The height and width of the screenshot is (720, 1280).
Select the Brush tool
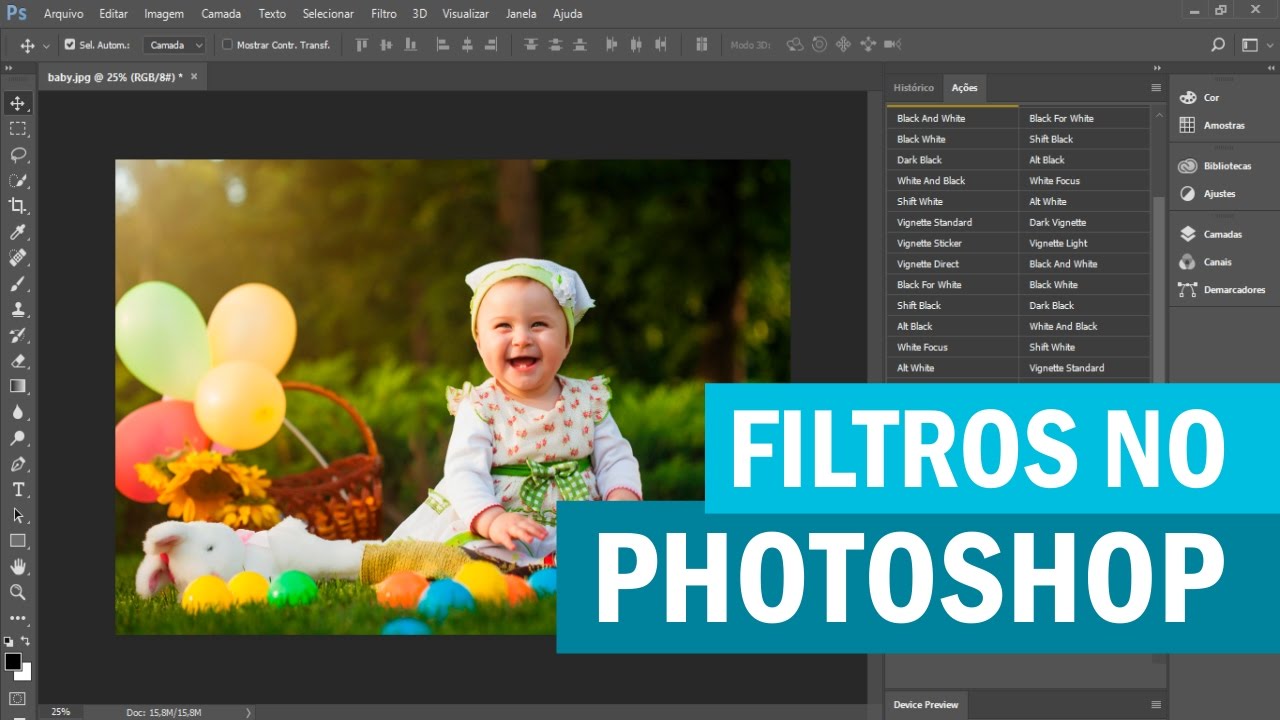tap(18, 283)
